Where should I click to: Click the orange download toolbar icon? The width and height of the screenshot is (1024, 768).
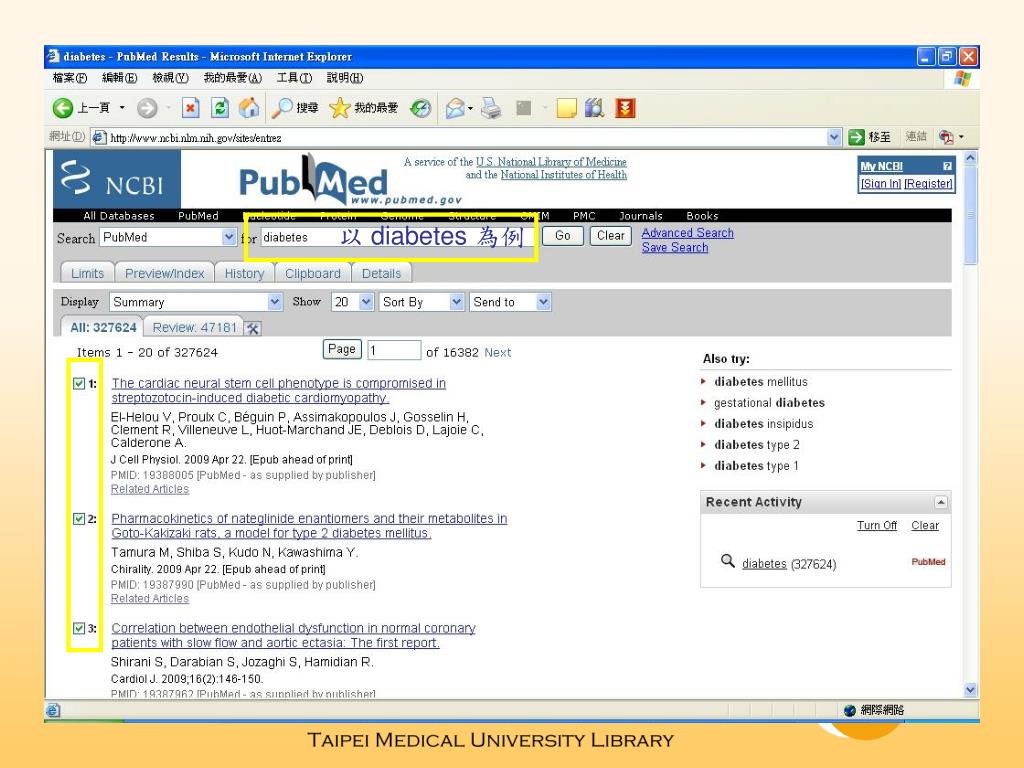point(625,108)
